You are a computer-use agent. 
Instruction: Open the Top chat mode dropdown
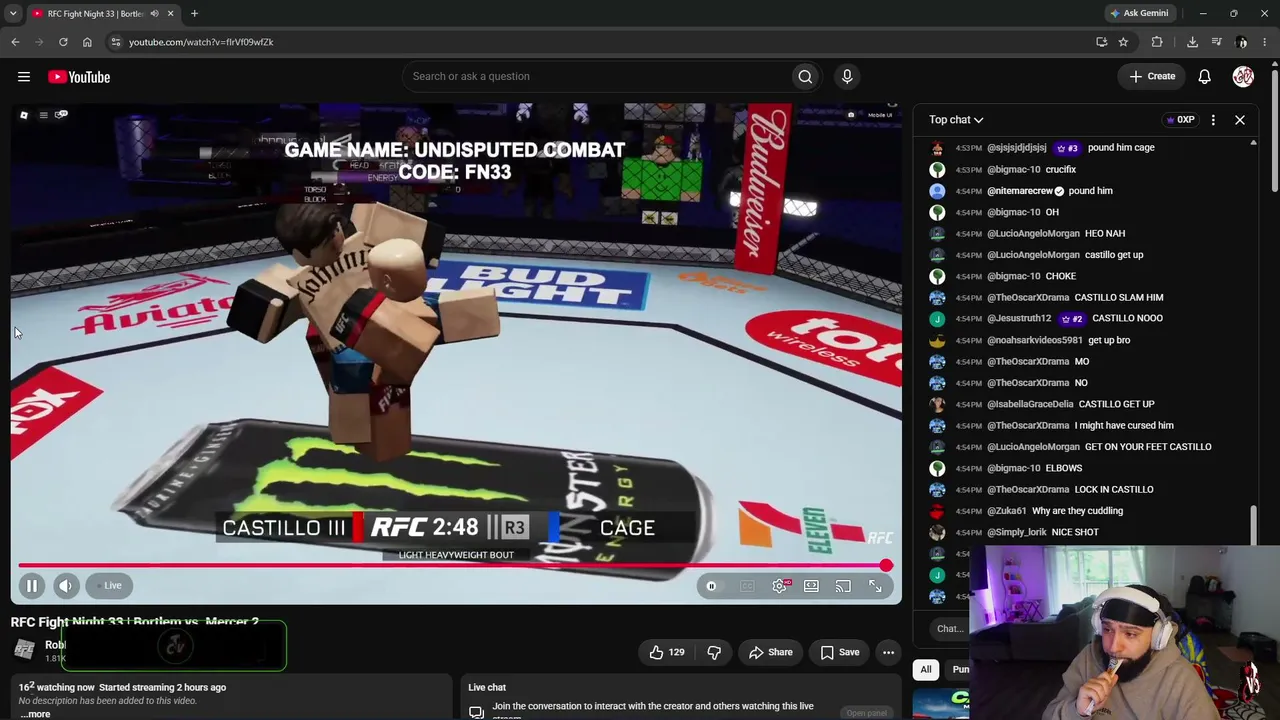(x=956, y=120)
